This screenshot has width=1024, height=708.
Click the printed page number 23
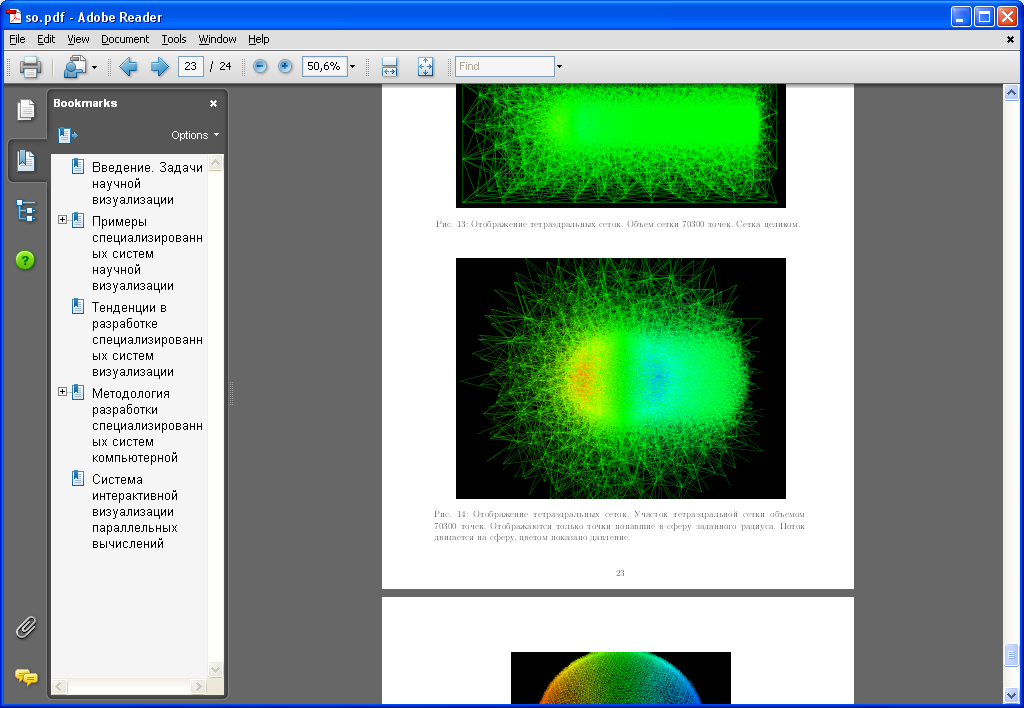click(620, 573)
